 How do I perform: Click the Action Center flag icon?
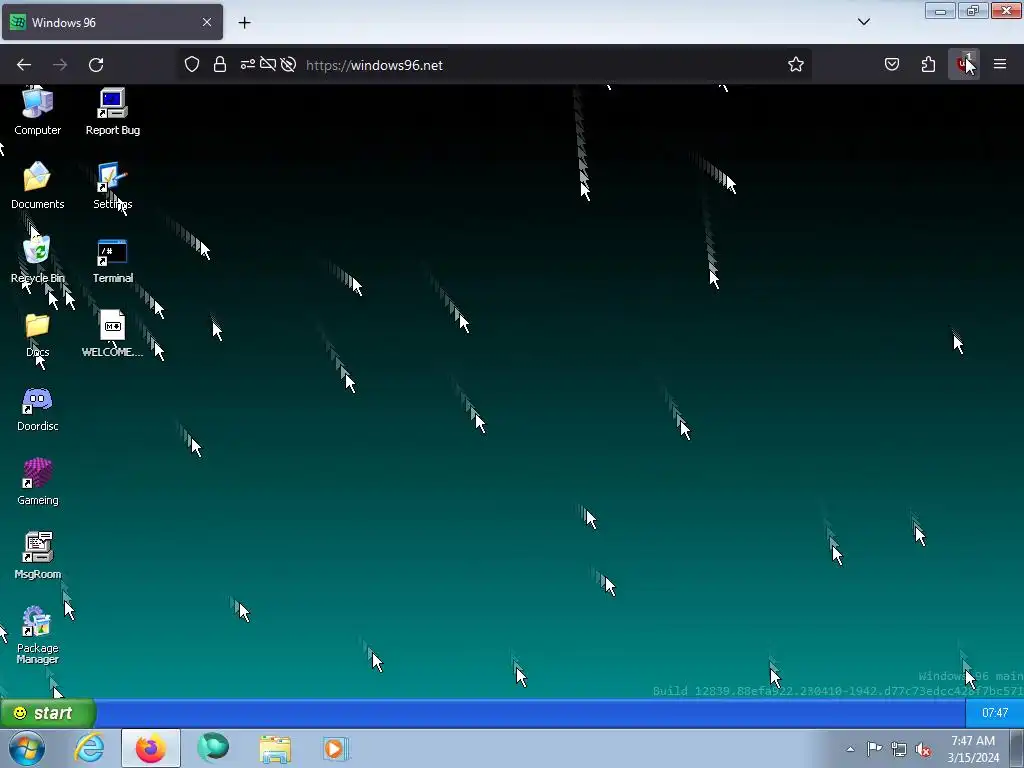pos(874,748)
